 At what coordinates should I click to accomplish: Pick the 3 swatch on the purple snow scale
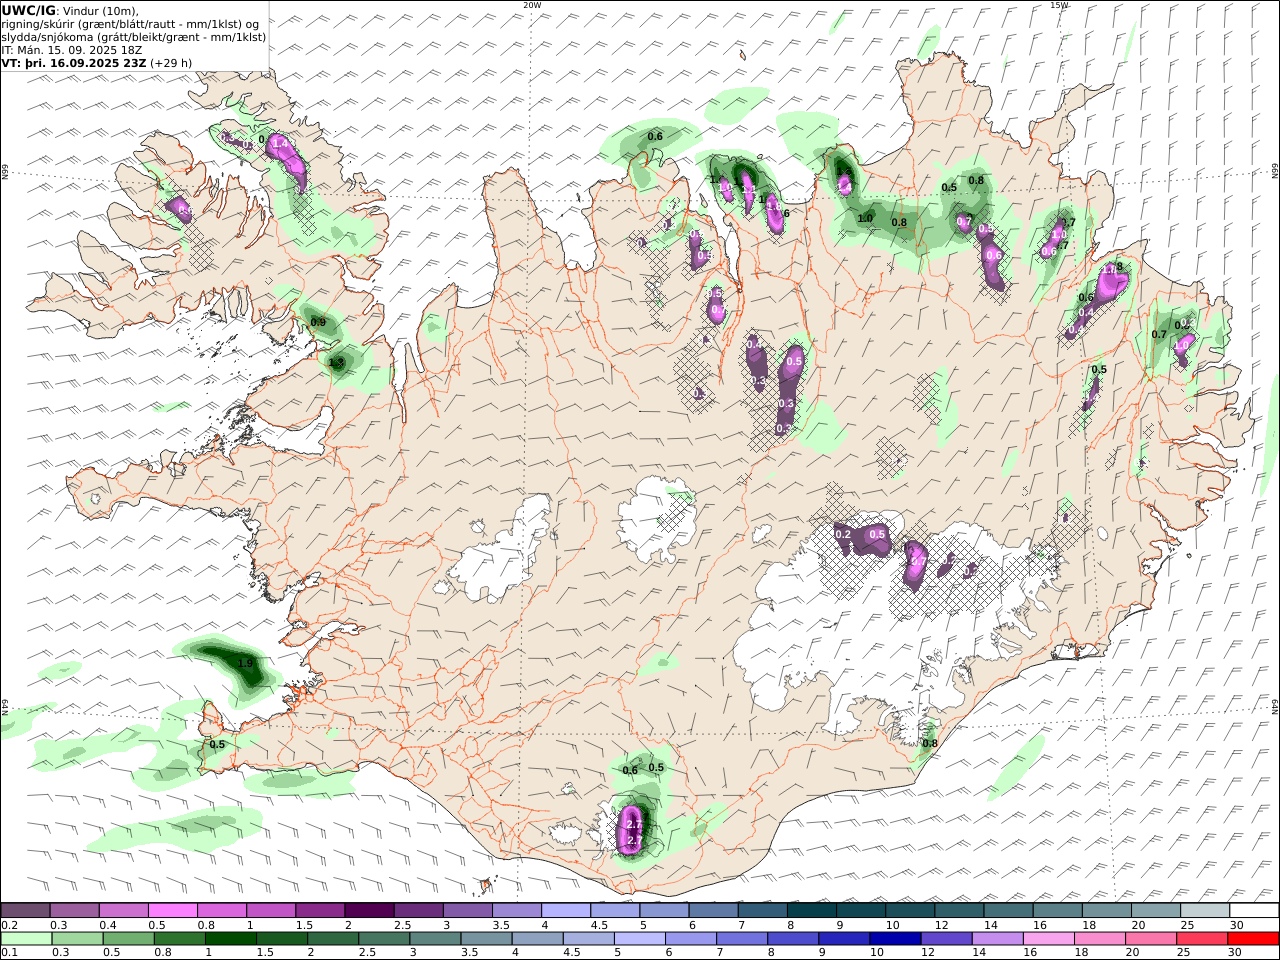pyautogui.click(x=468, y=910)
